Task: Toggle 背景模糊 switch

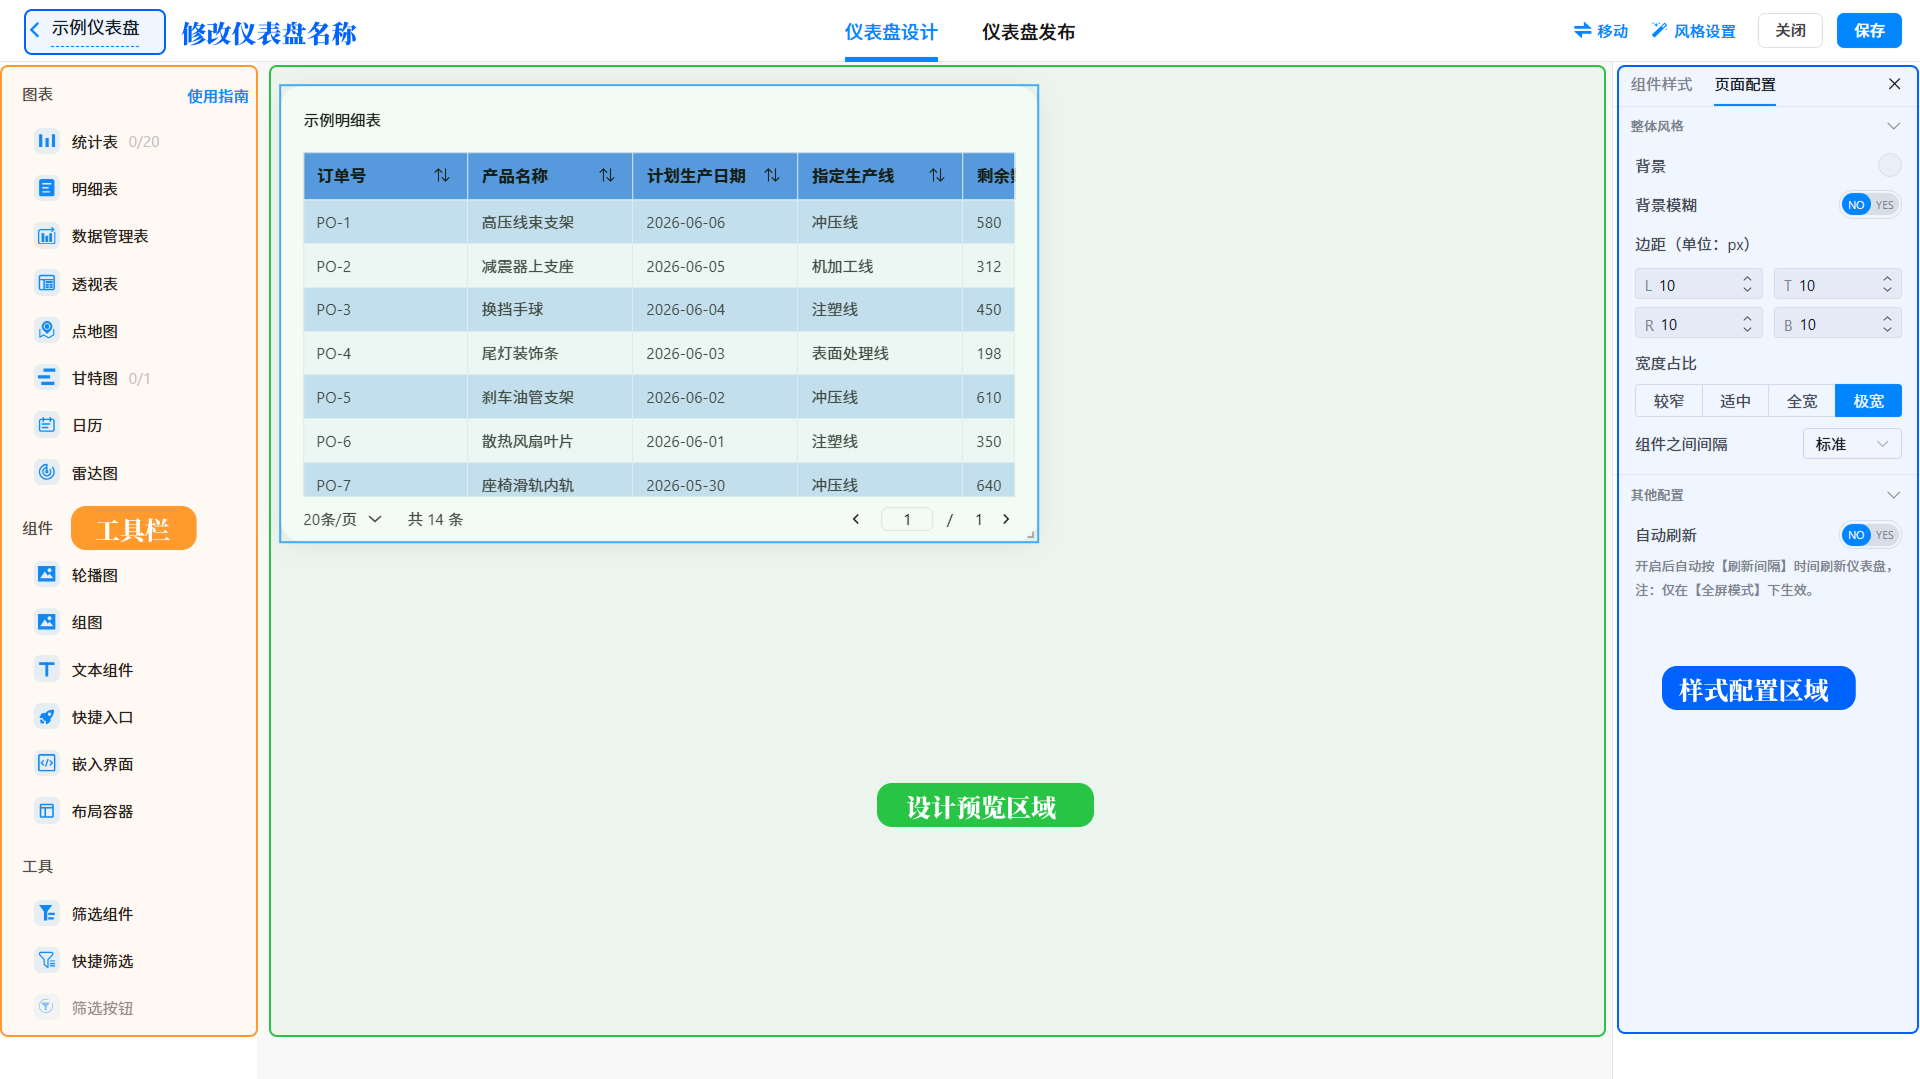Action: point(1870,205)
